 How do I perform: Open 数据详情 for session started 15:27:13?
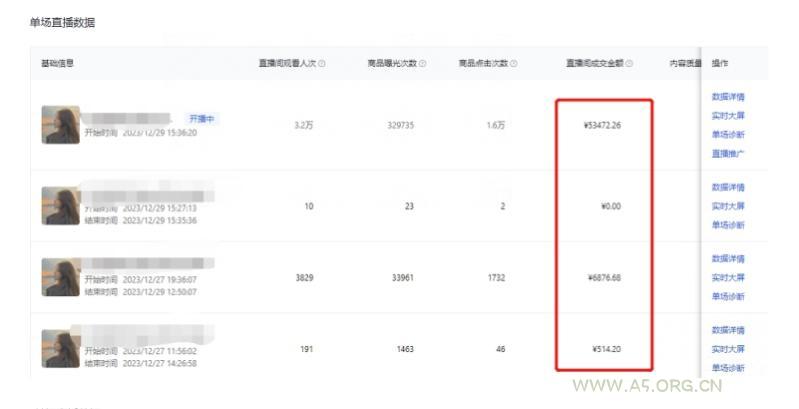coord(728,187)
